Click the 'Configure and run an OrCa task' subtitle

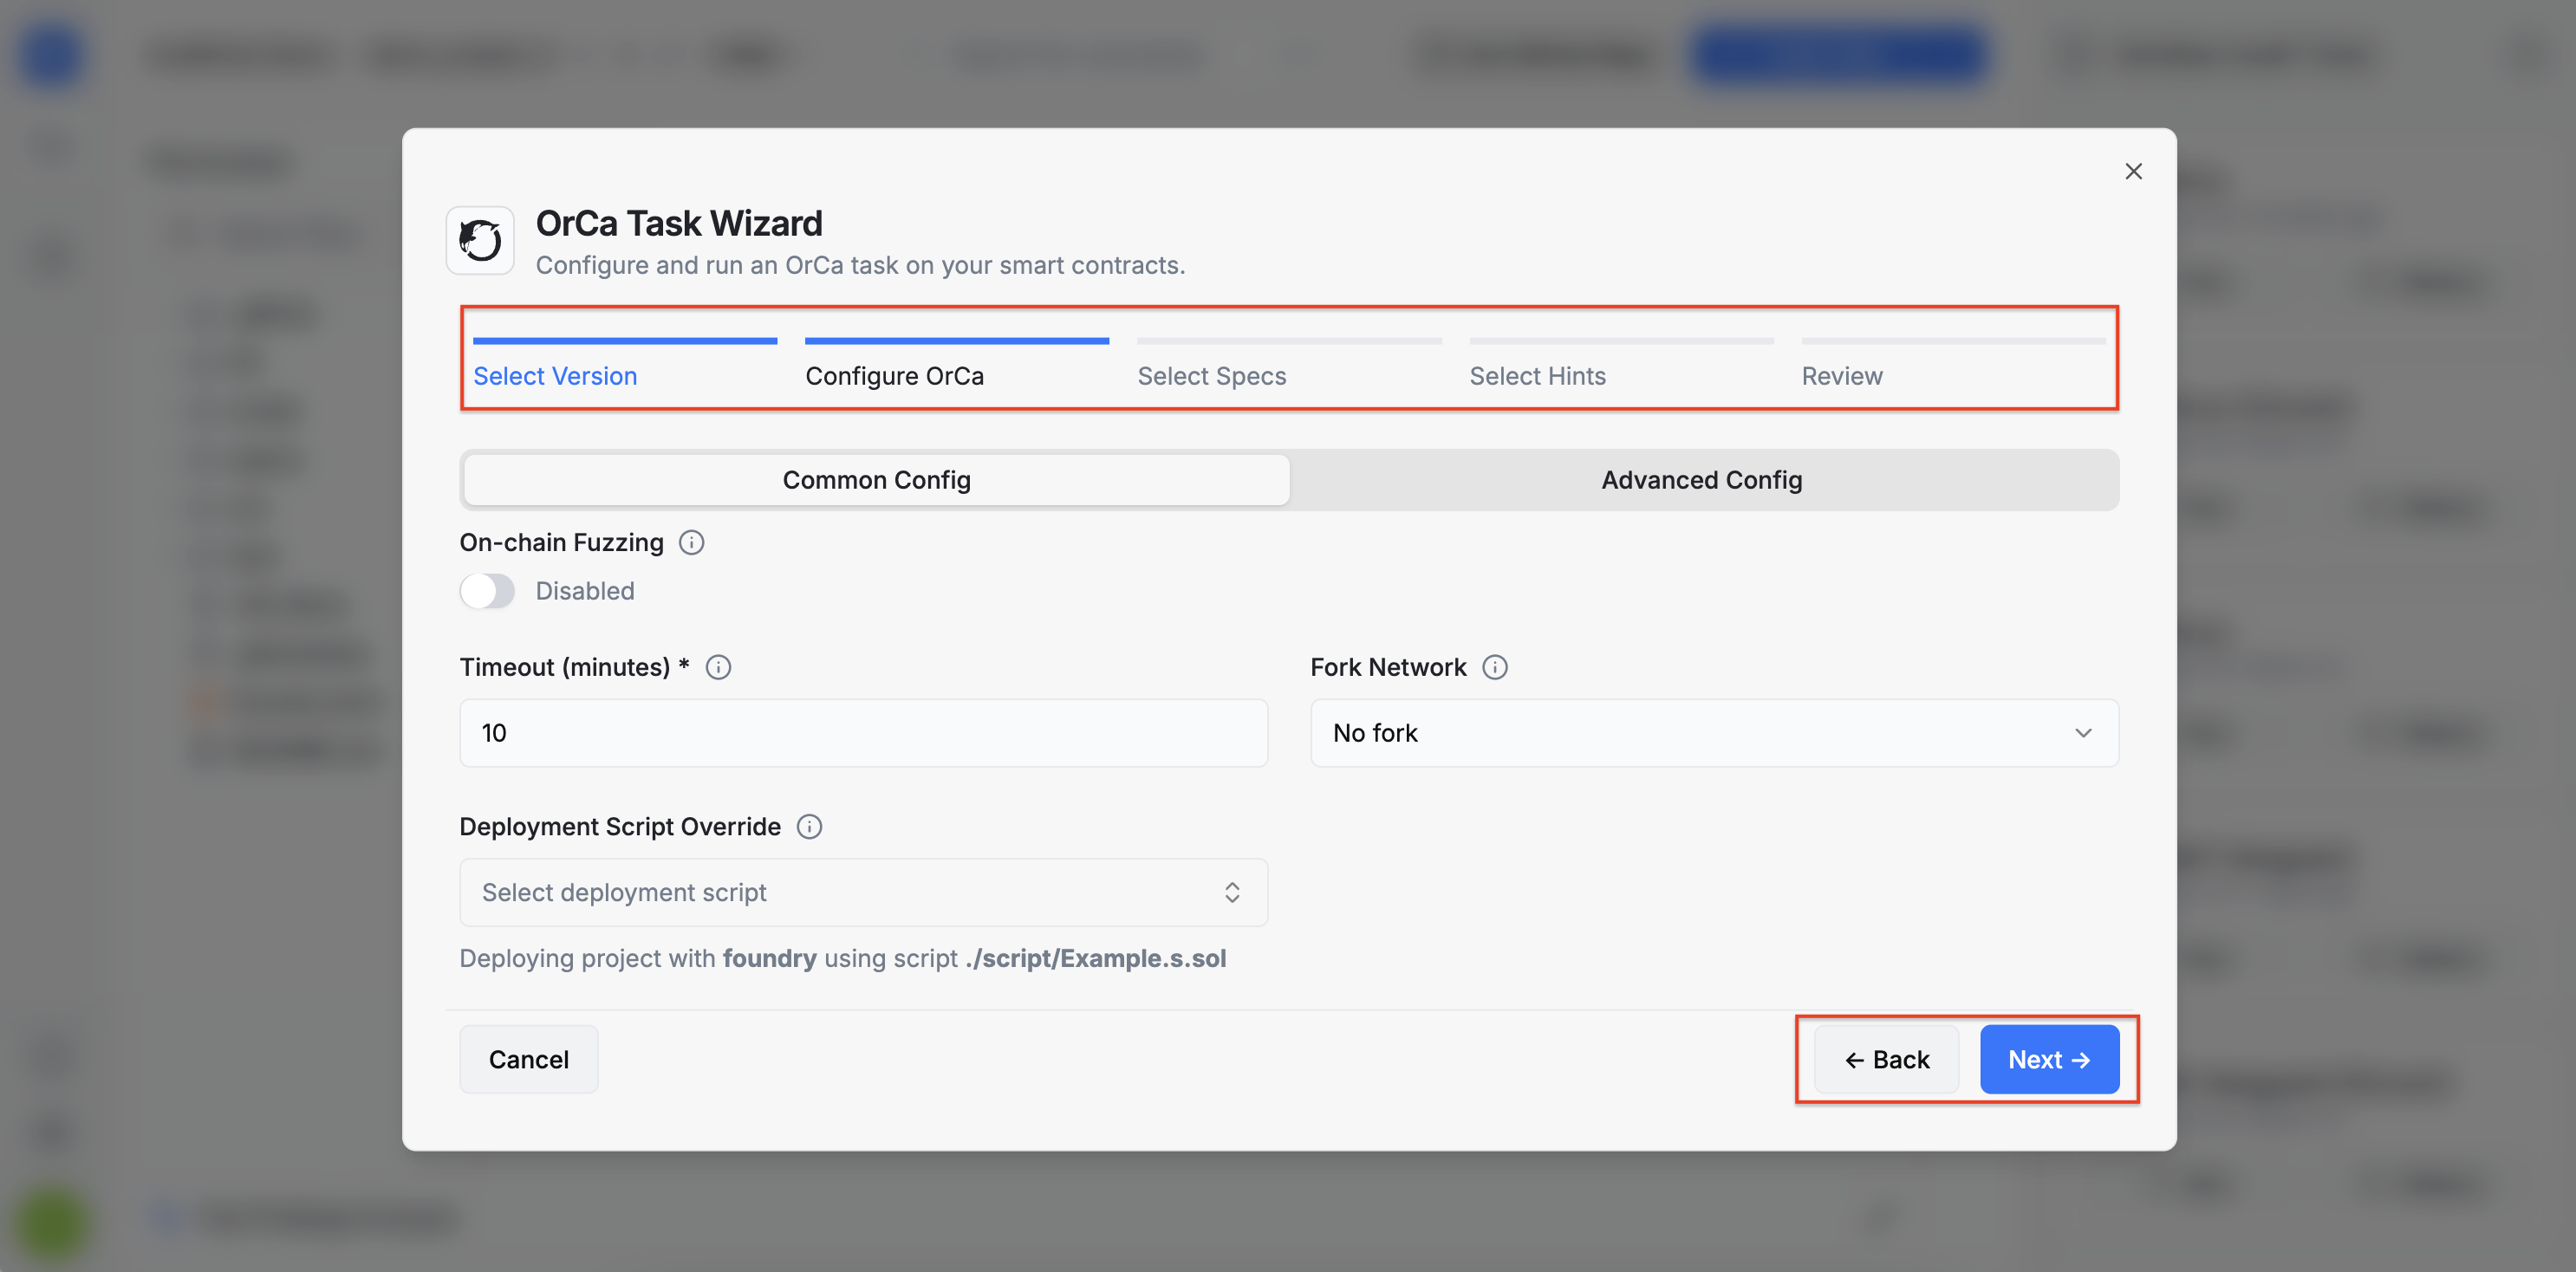[x=860, y=265]
